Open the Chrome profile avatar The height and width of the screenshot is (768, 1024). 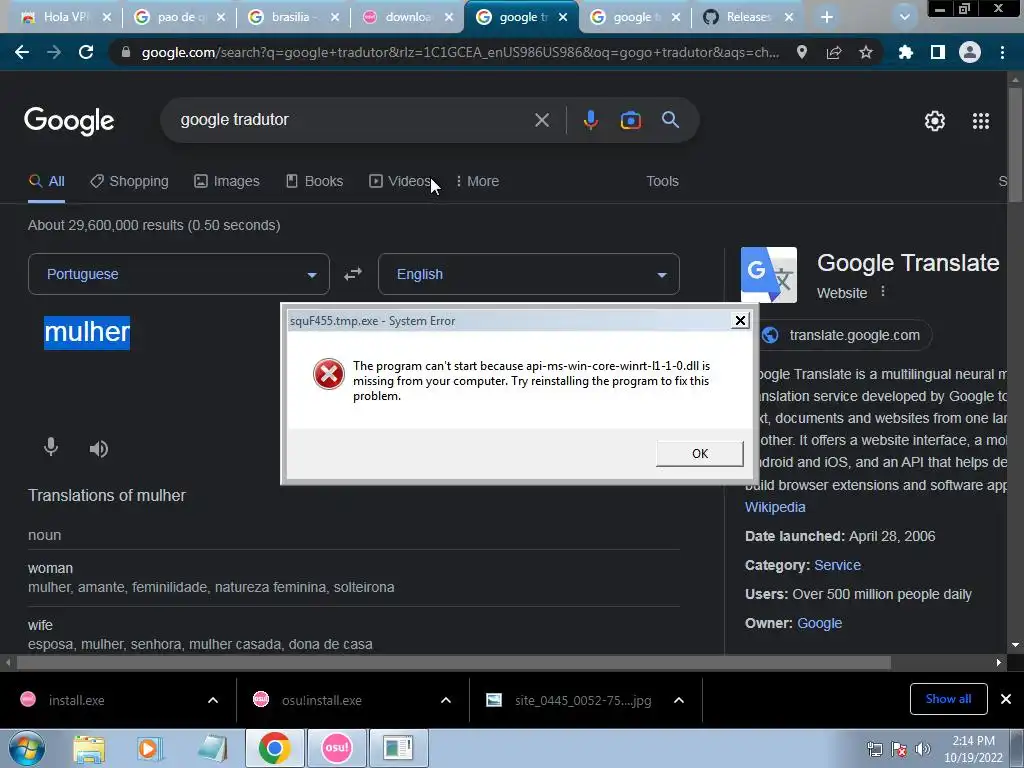click(x=970, y=52)
